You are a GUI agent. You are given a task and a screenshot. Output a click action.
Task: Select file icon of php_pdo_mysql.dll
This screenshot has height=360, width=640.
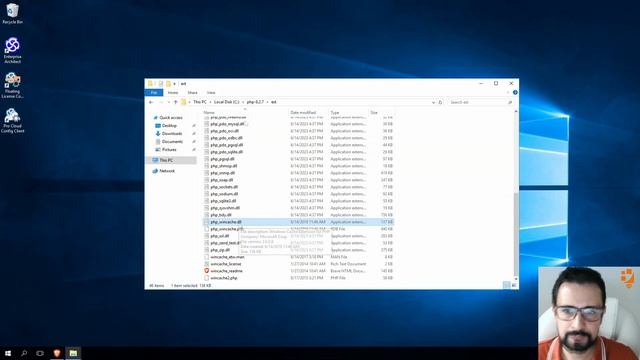(207, 124)
